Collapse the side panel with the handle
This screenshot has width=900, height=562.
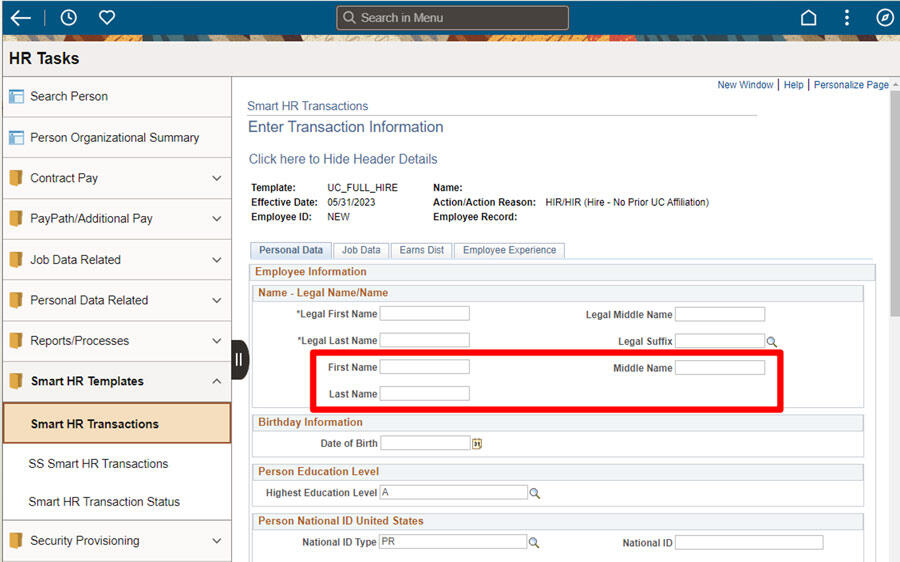tap(239, 360)
